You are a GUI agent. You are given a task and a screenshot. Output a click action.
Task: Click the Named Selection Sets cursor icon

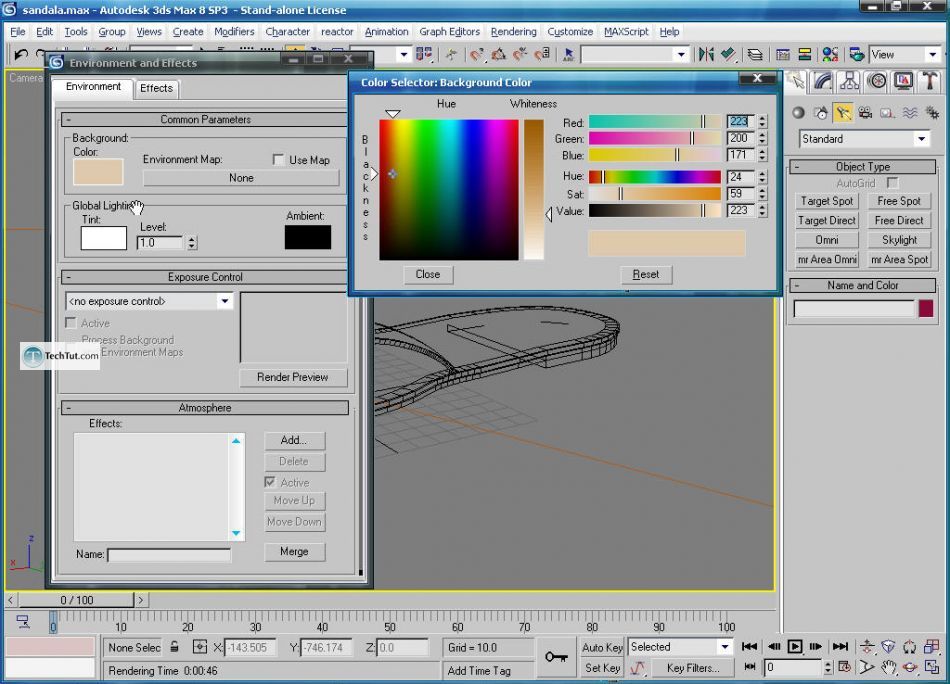coord(568,55)
